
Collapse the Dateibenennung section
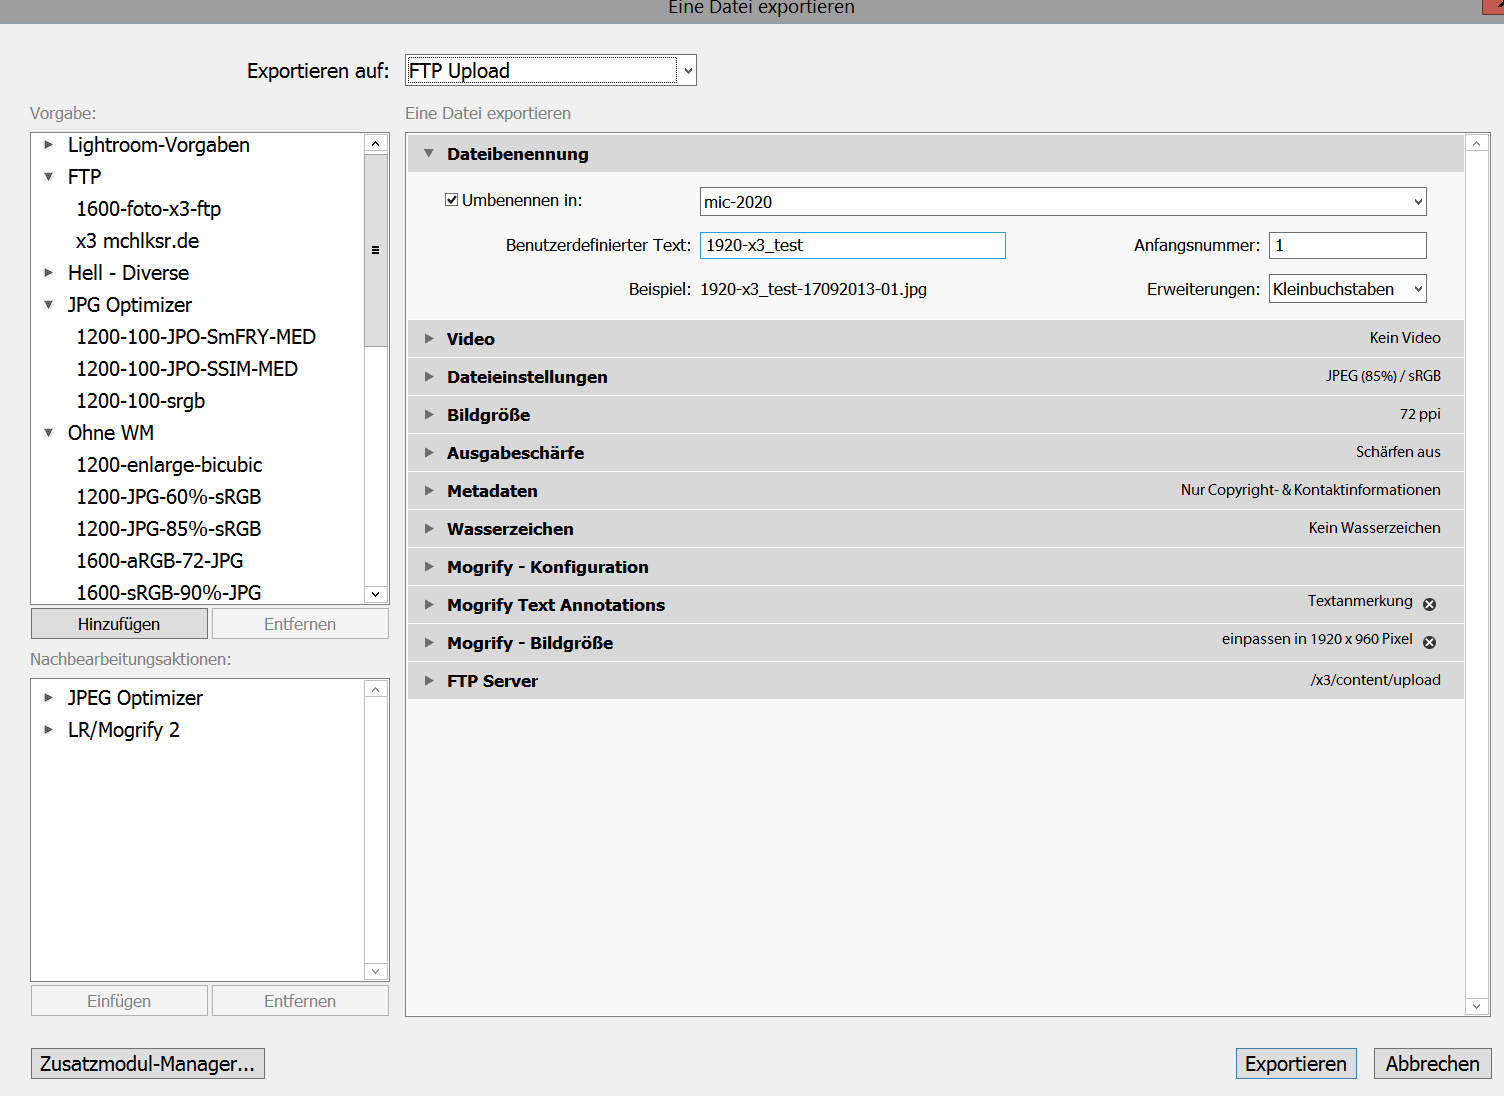(429, 154)
